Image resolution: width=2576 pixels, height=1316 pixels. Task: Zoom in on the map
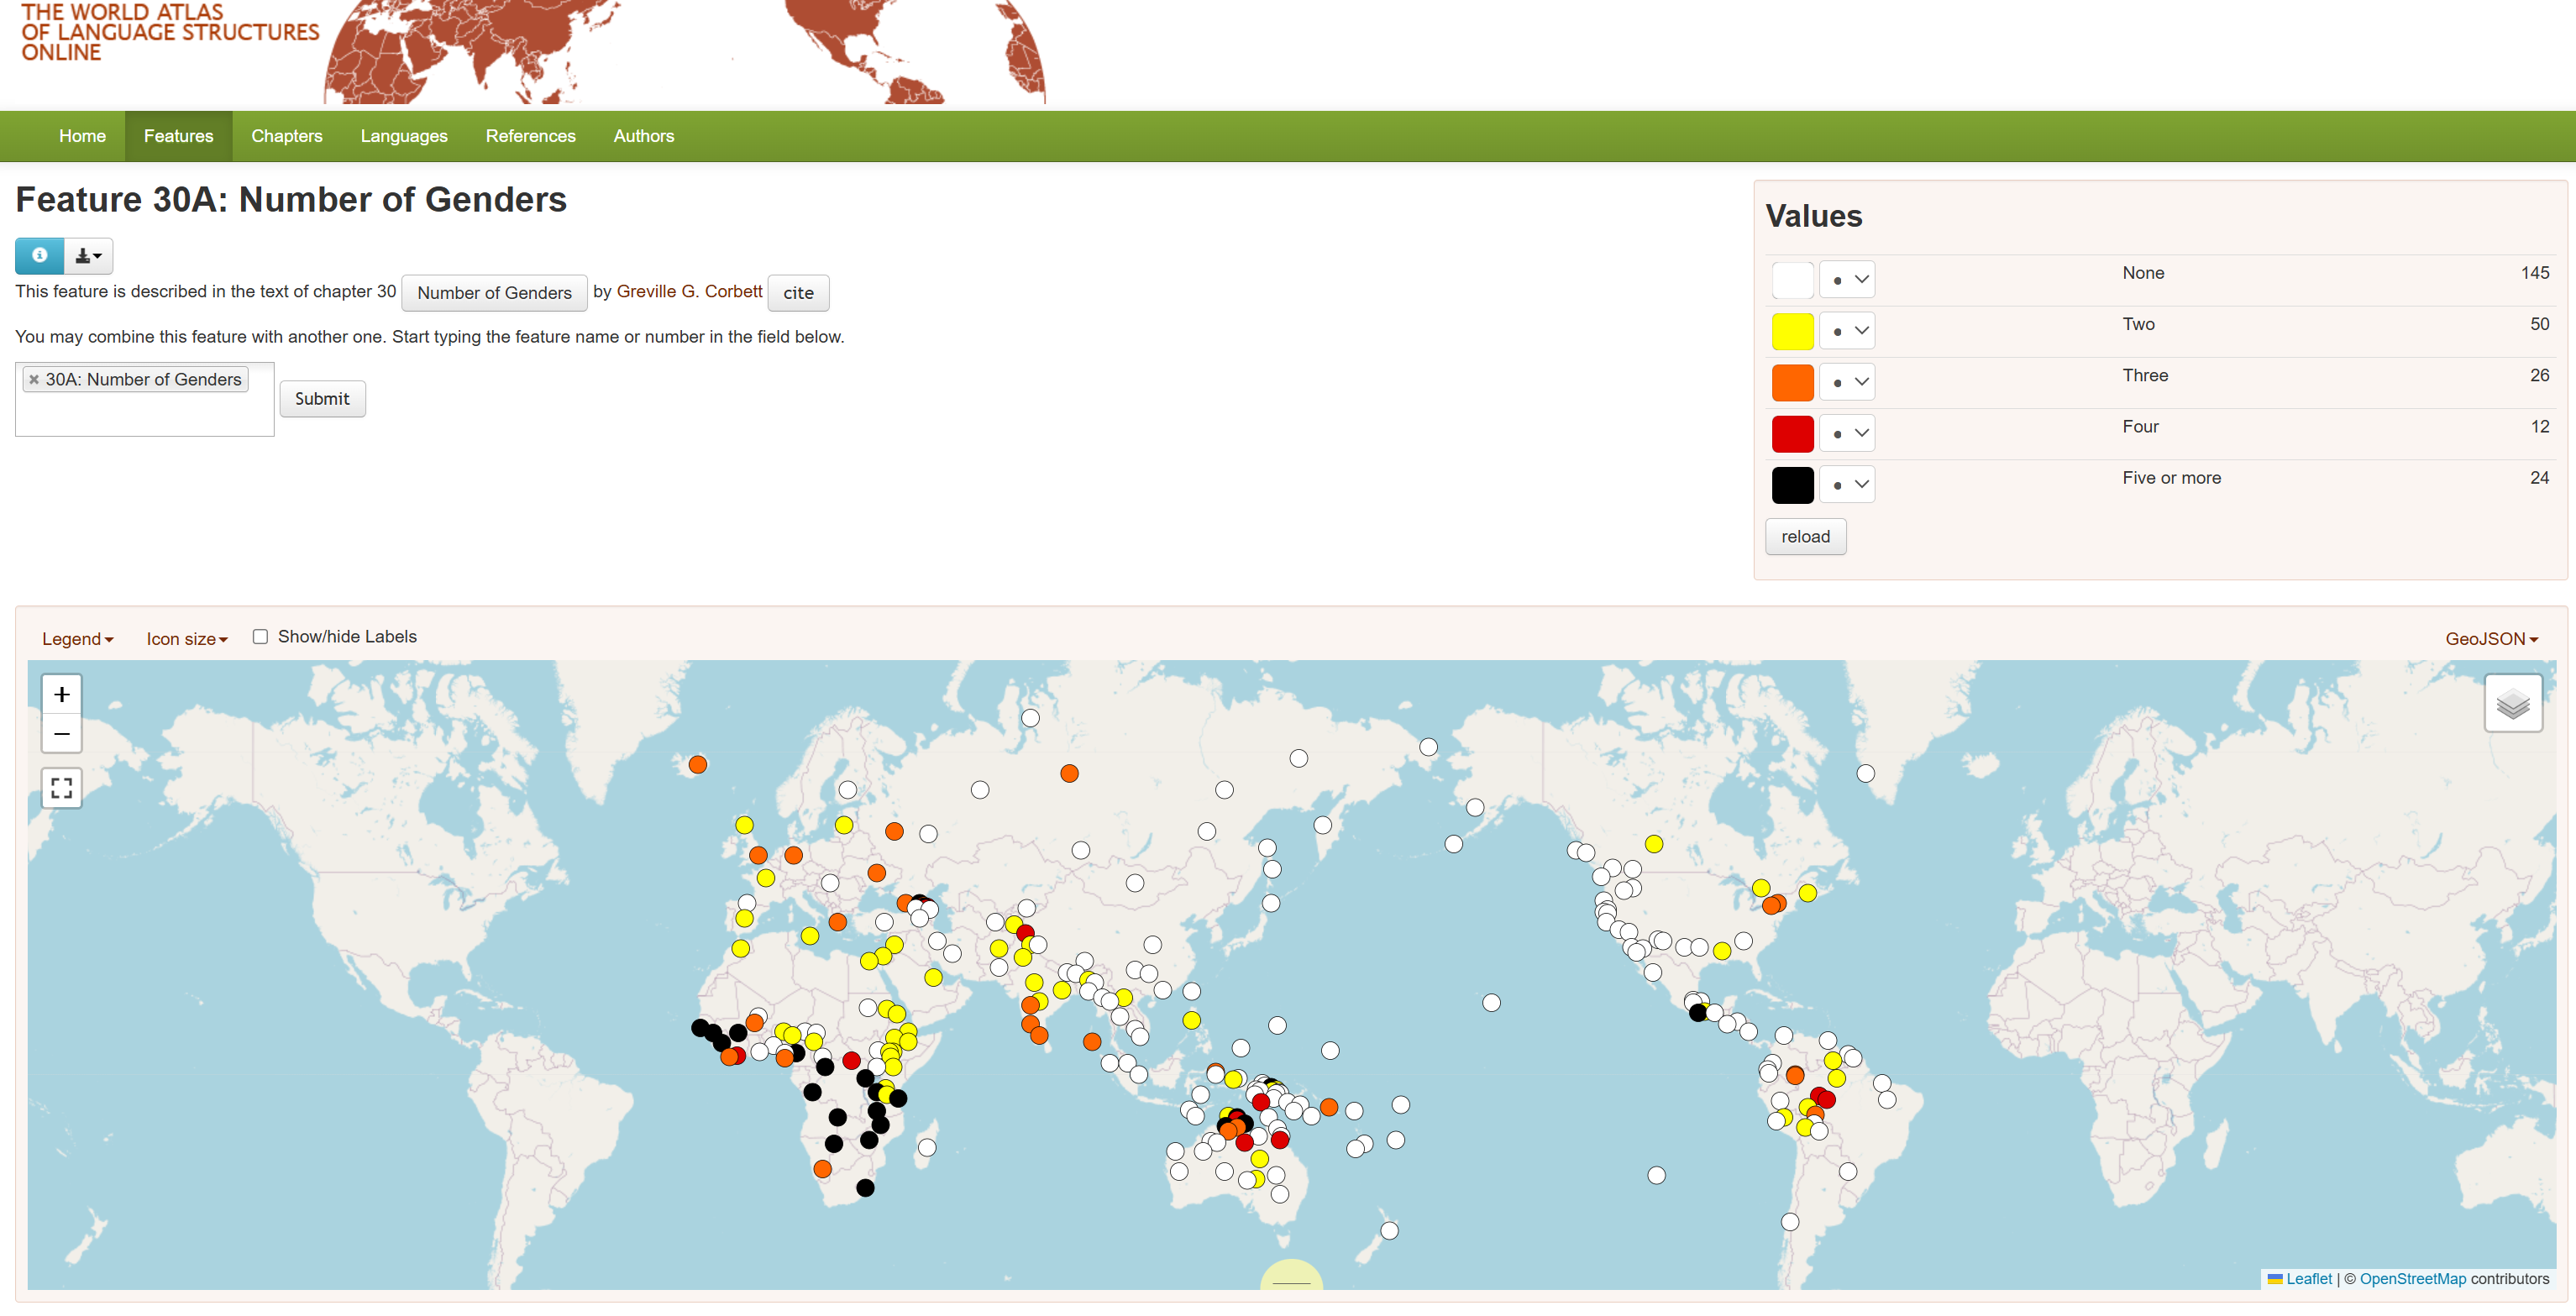(x=62, y=694)
